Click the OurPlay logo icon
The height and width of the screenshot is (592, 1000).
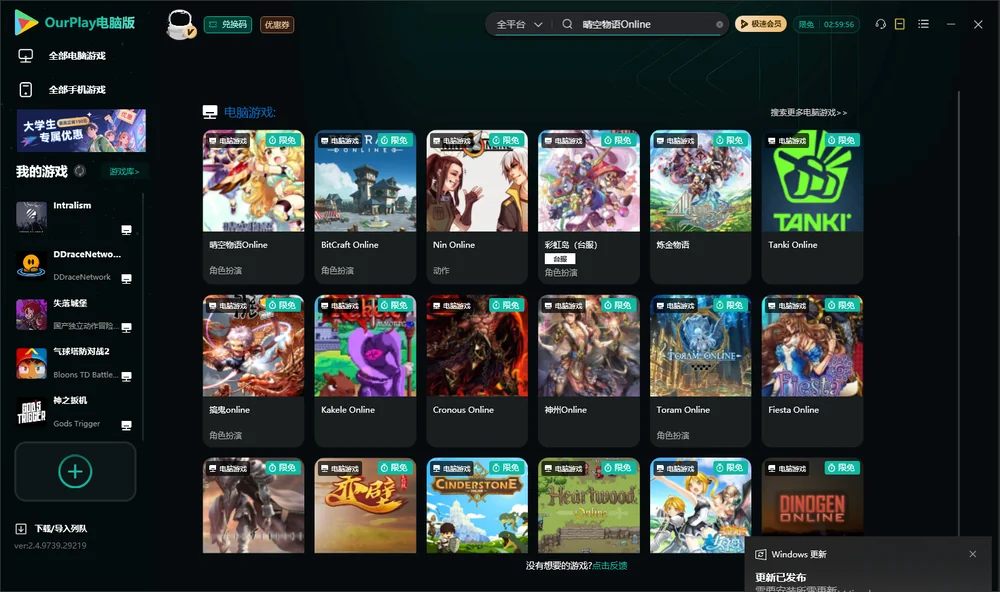pos(26,22)
